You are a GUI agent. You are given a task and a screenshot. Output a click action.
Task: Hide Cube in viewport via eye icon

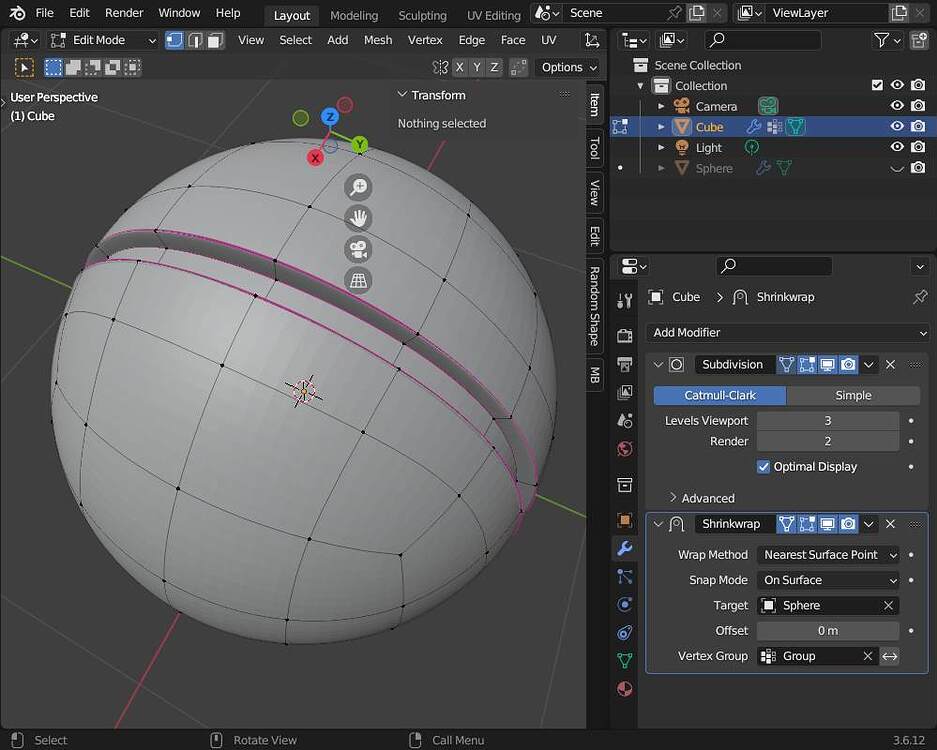(x=897, y=126)
